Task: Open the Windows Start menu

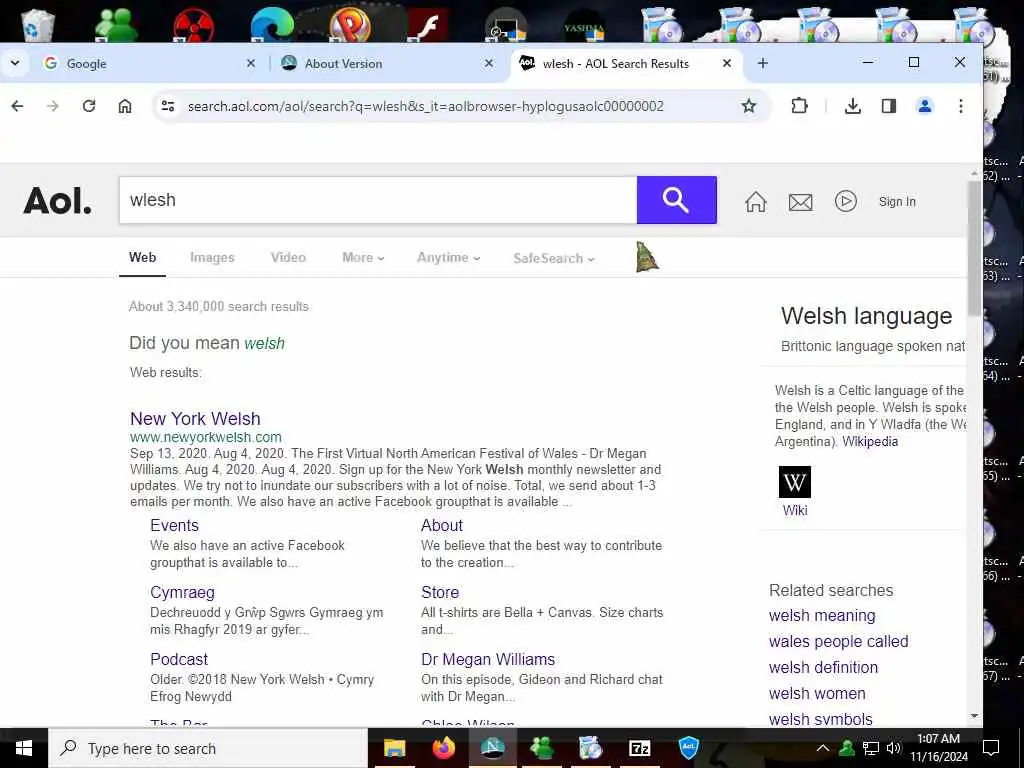Action: [x=24, y=748]
